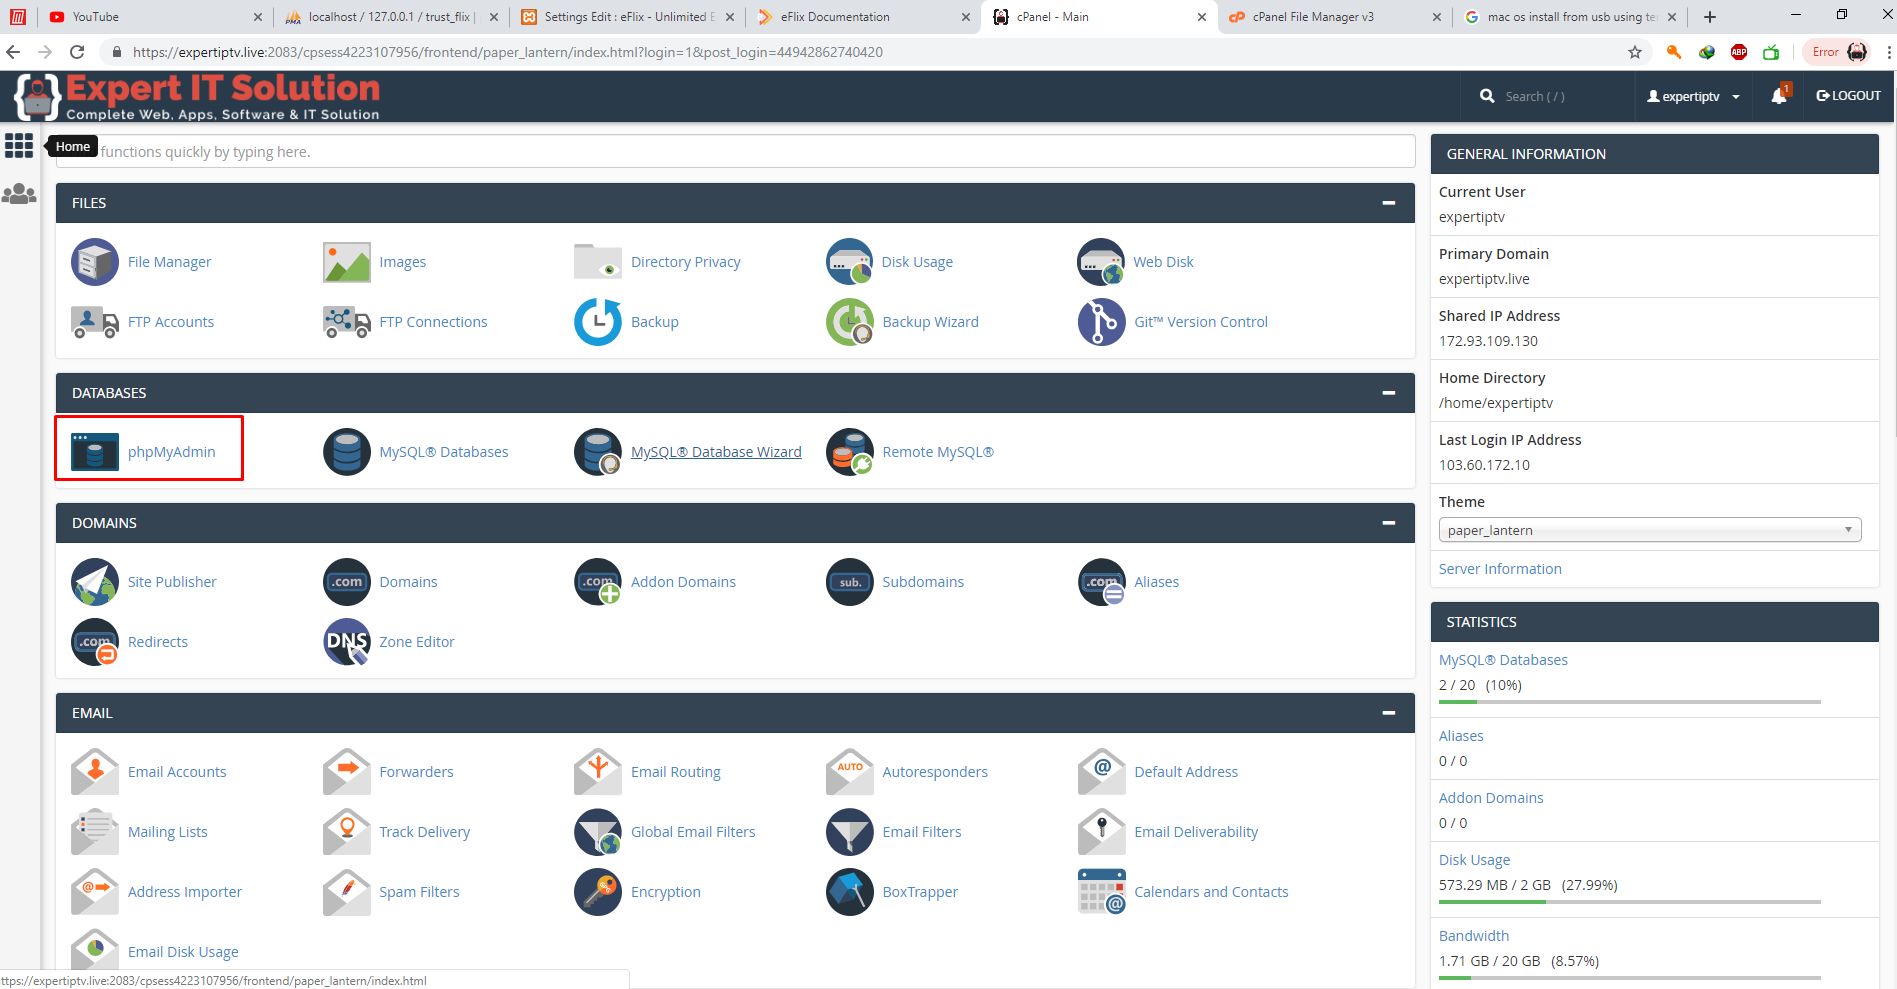Open the Aliases domain link
This screenshot has height=989, width=1897.
pyautogui.click(x=1156, y=582)
